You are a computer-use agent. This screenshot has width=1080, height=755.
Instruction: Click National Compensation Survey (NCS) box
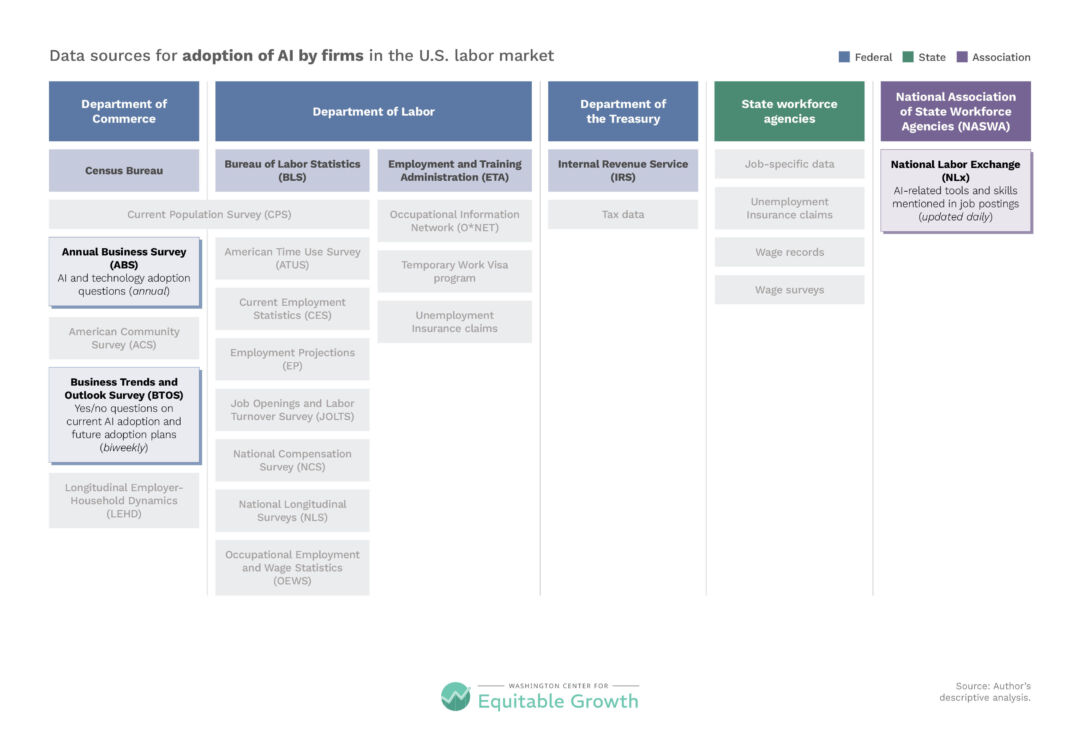pyautogui.click(x=292, y=460)
